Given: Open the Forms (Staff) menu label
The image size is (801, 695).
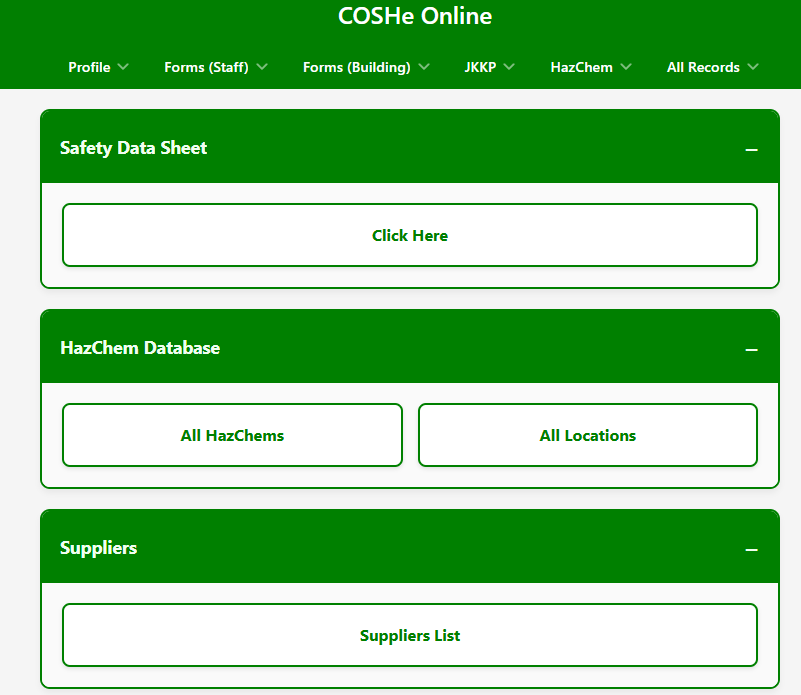Looking at the screenshot, I should 206,67.
